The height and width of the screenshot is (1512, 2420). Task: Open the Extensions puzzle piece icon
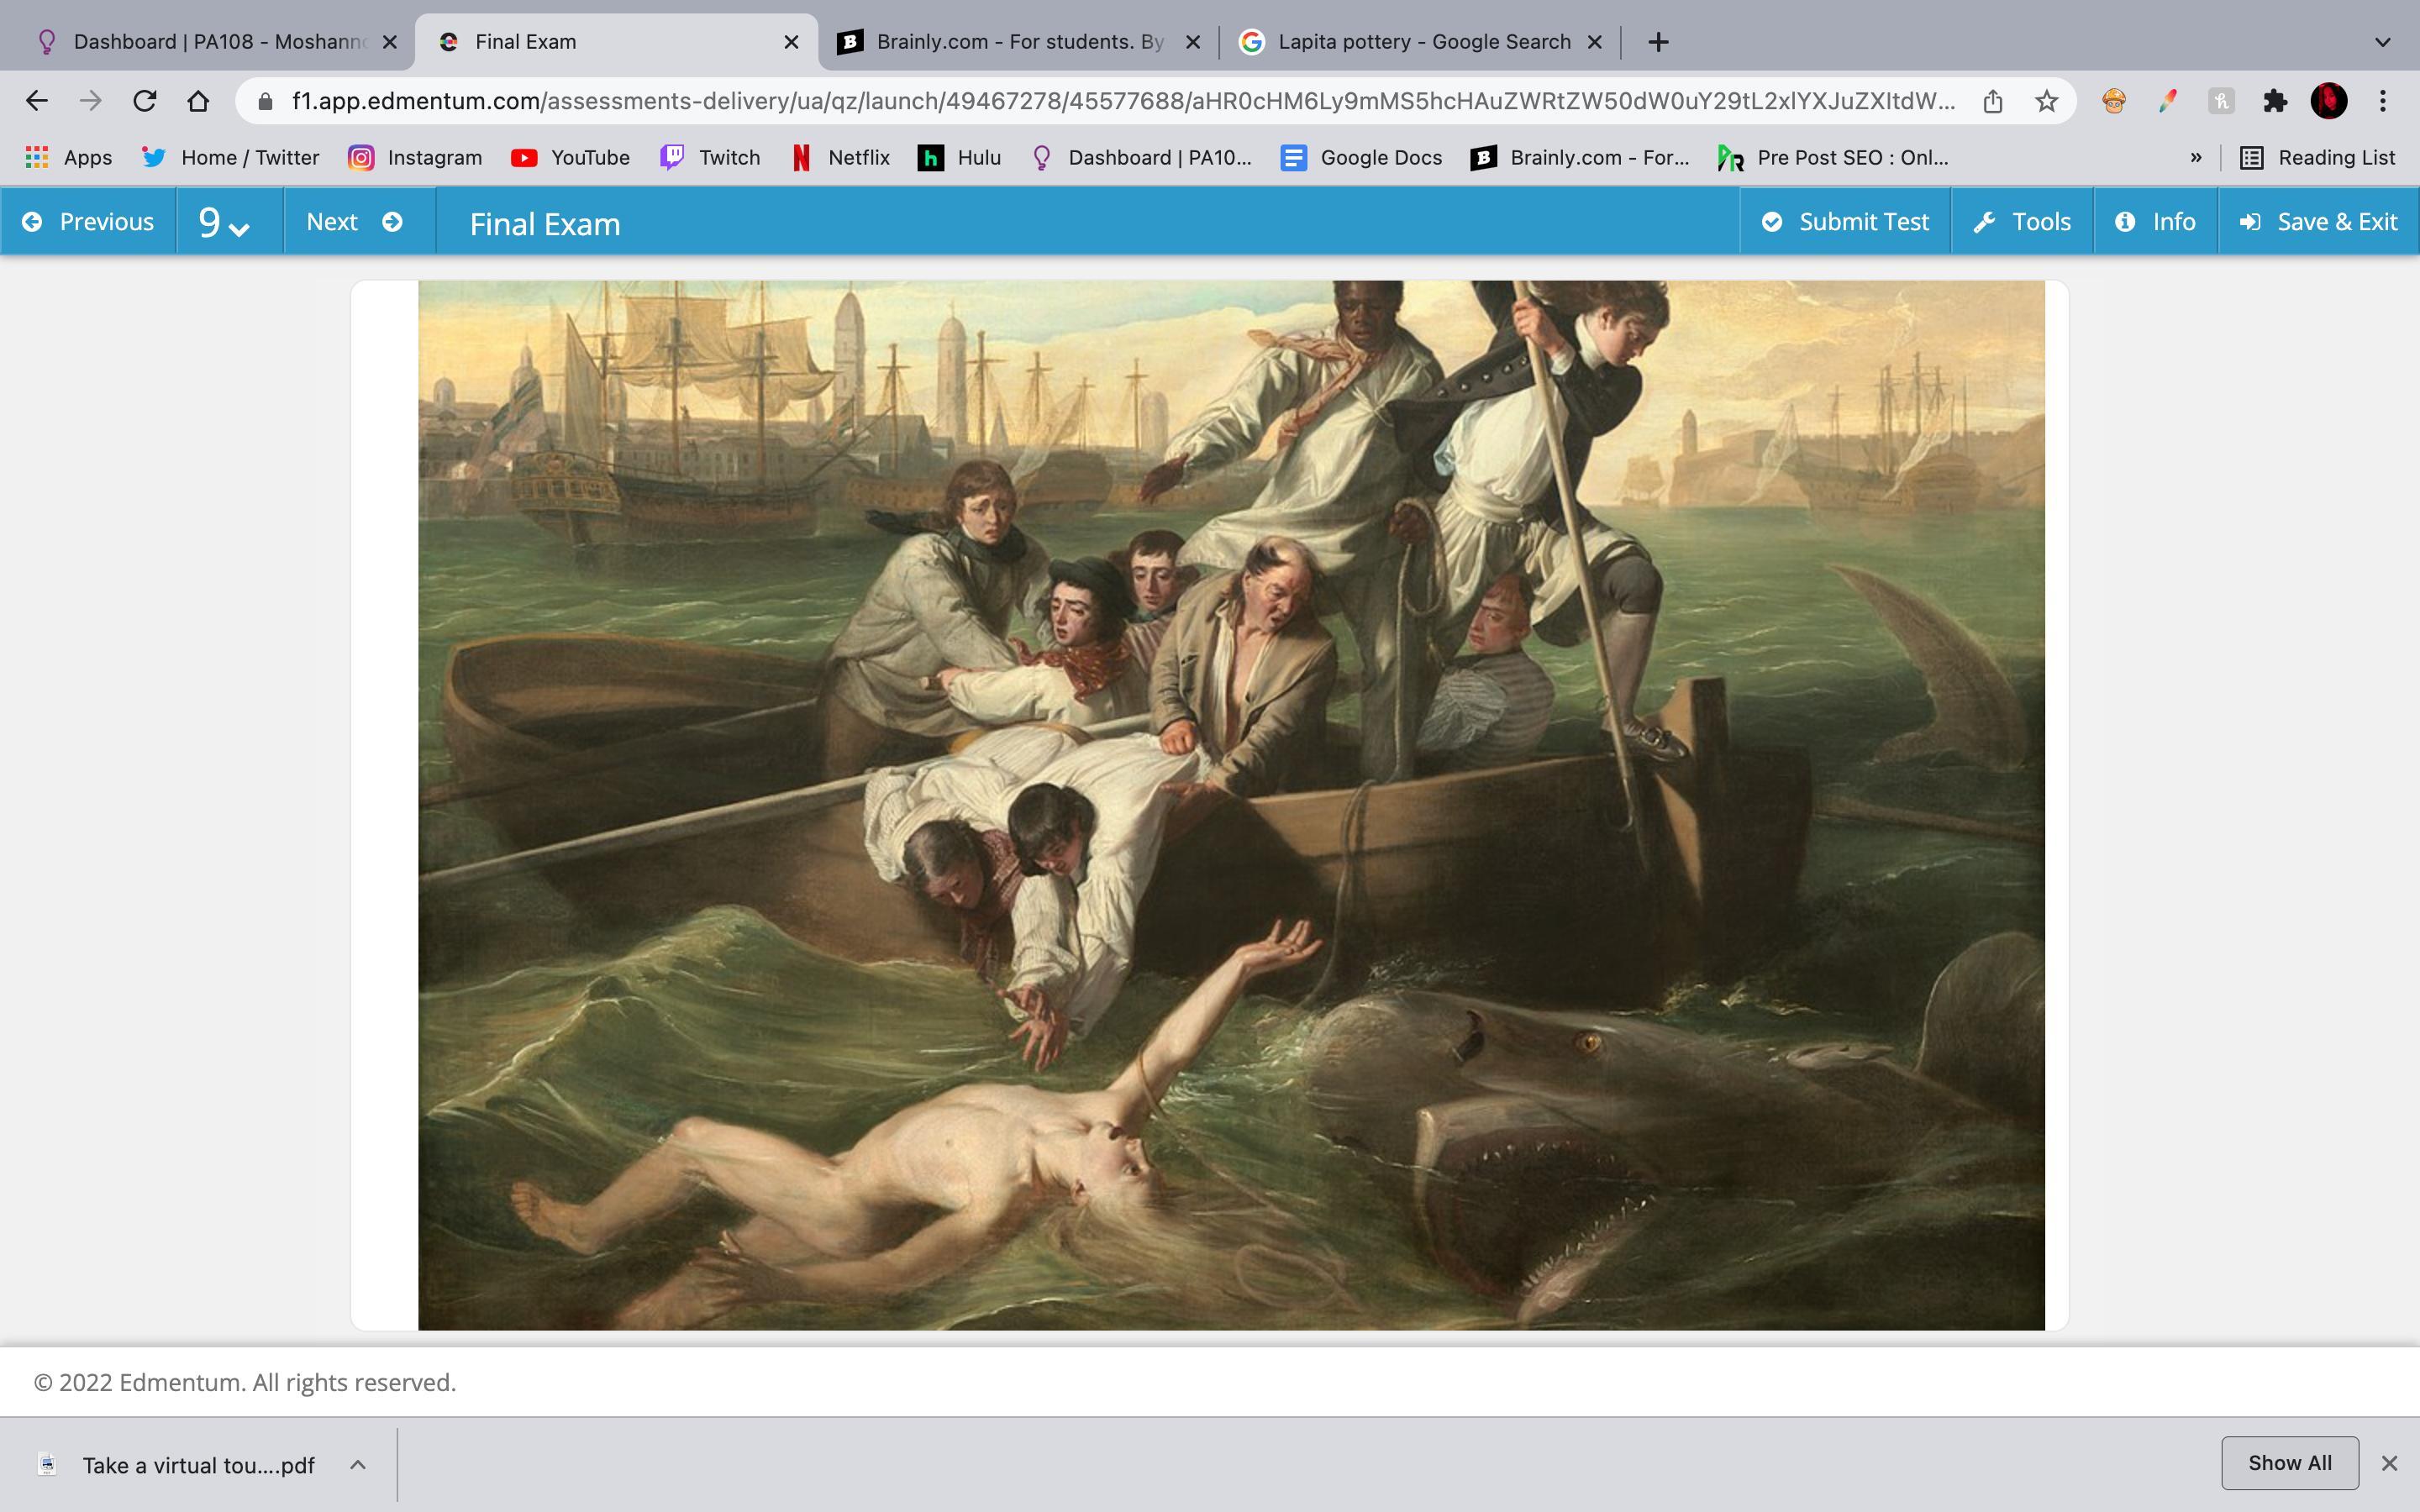[2274, 101]
